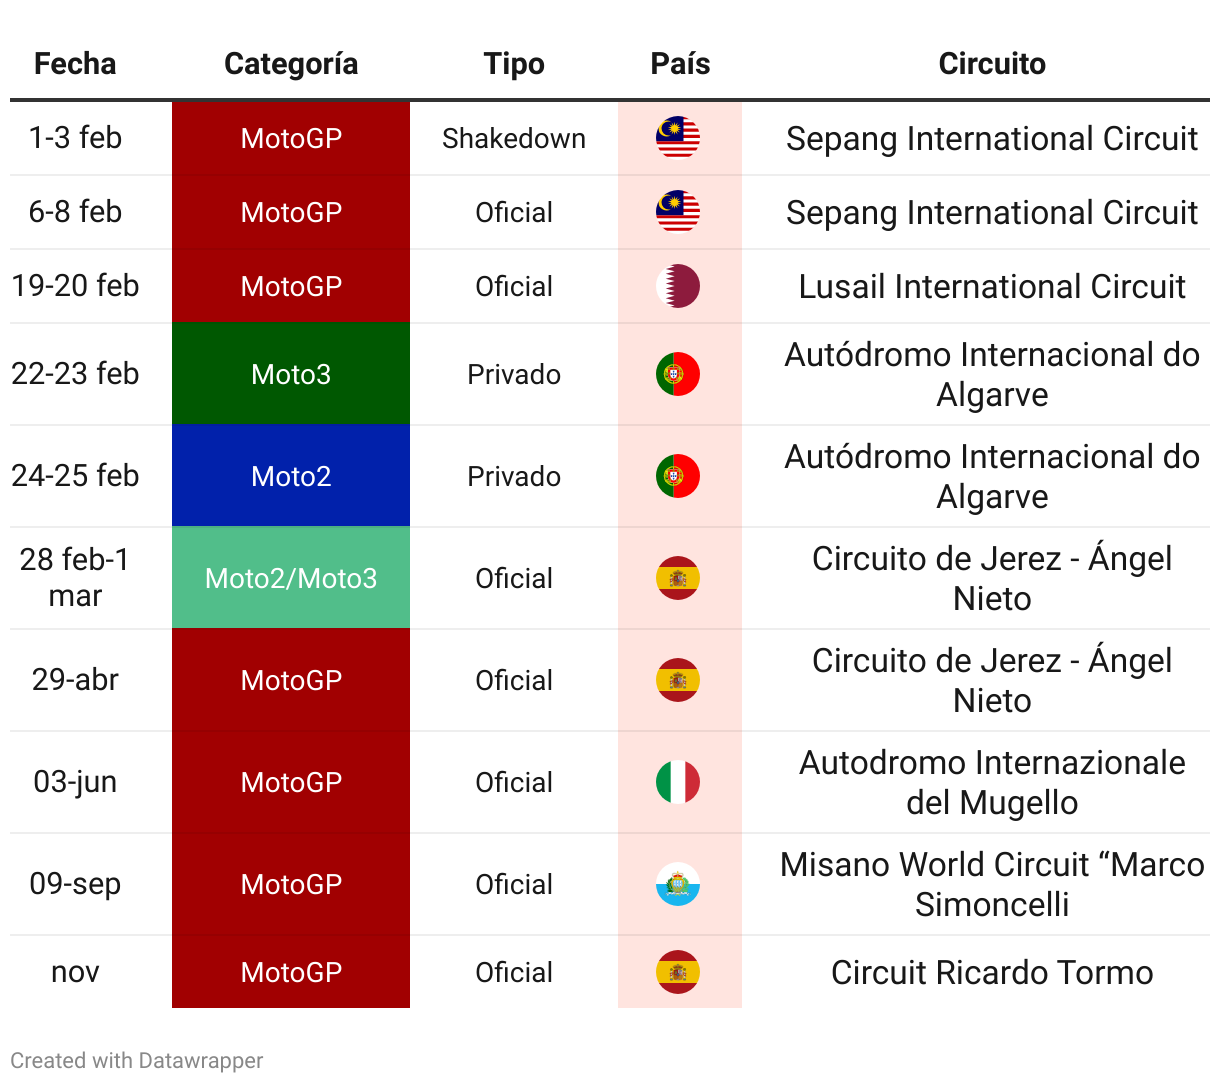The height and width of the screenshot is (1084, 1220).
Task: Click the Portugal flag in the Moto3 row
Action: coord(678,374)
